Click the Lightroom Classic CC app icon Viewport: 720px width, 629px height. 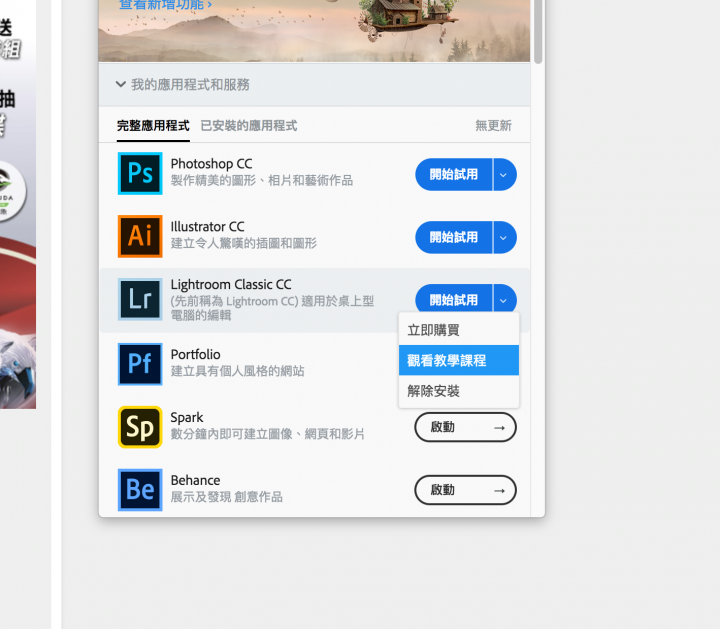tap(140, 299)
